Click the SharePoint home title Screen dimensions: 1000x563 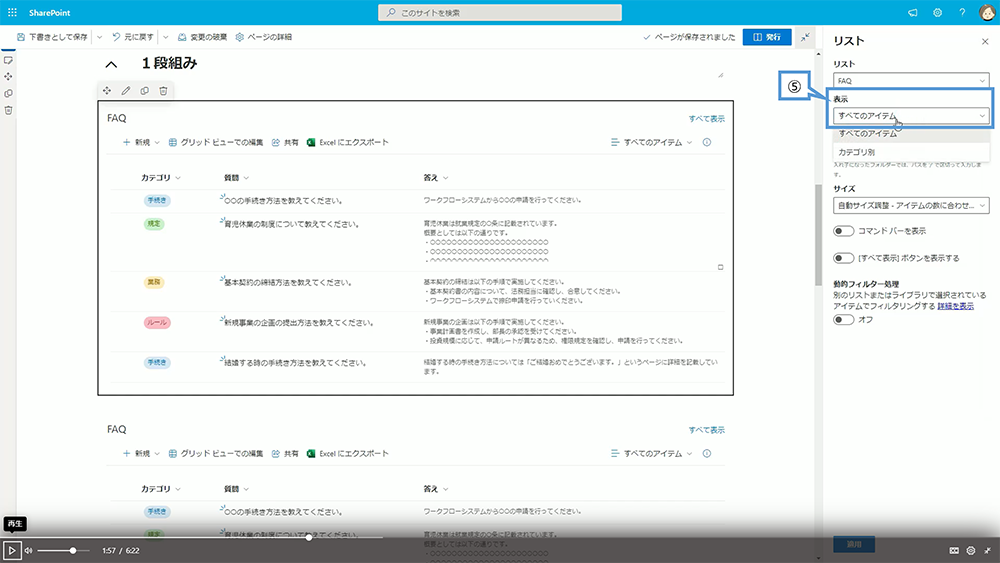[50, 13]
